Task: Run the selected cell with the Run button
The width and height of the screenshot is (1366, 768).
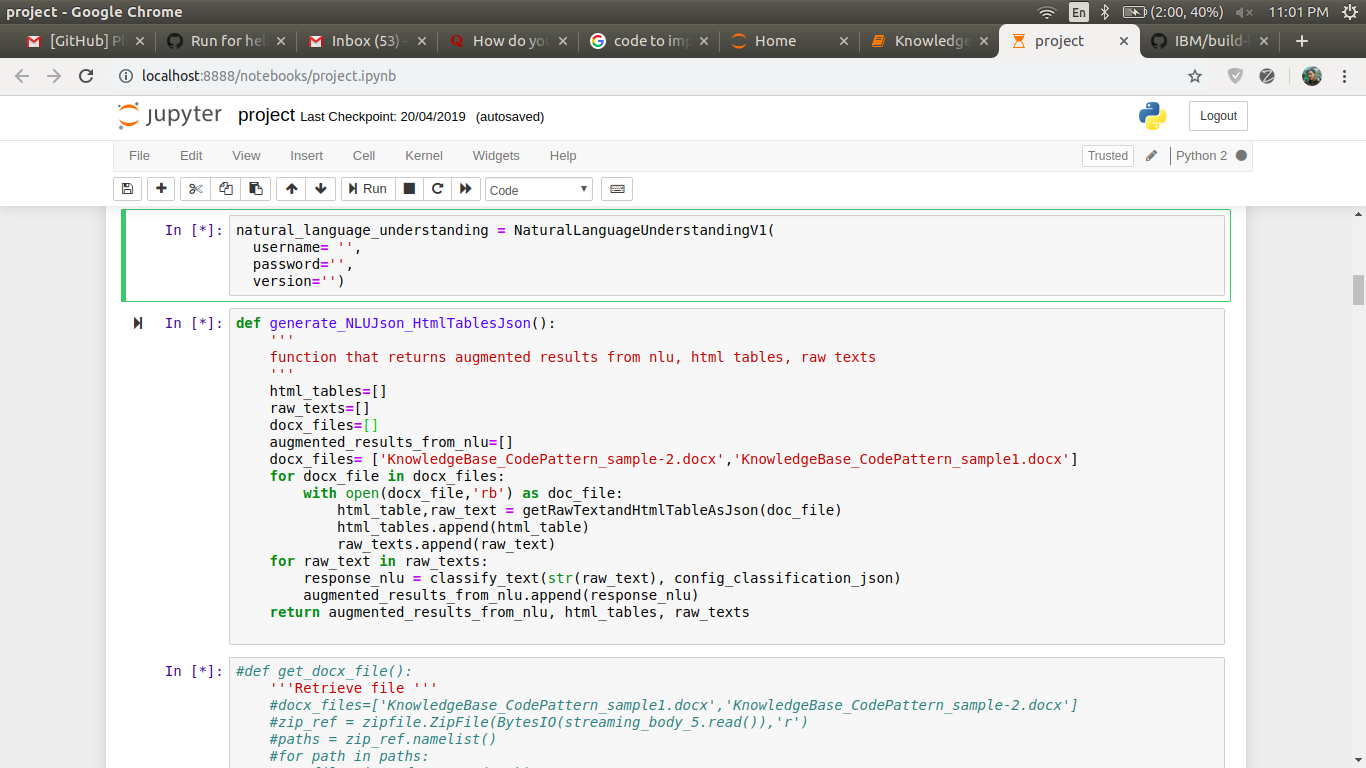Action: click(367, 189)
